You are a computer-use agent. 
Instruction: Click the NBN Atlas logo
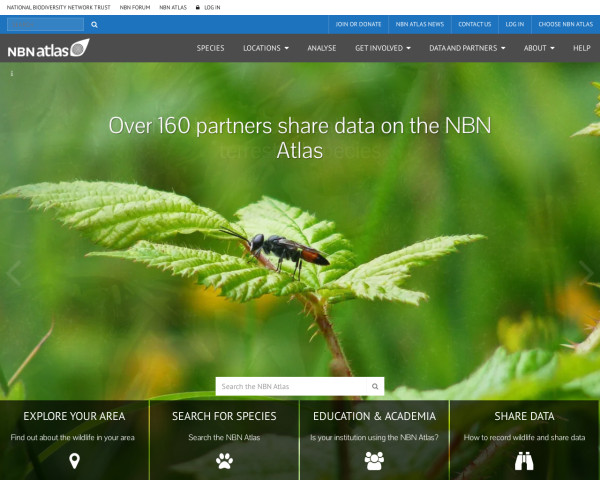click(47, 48)
